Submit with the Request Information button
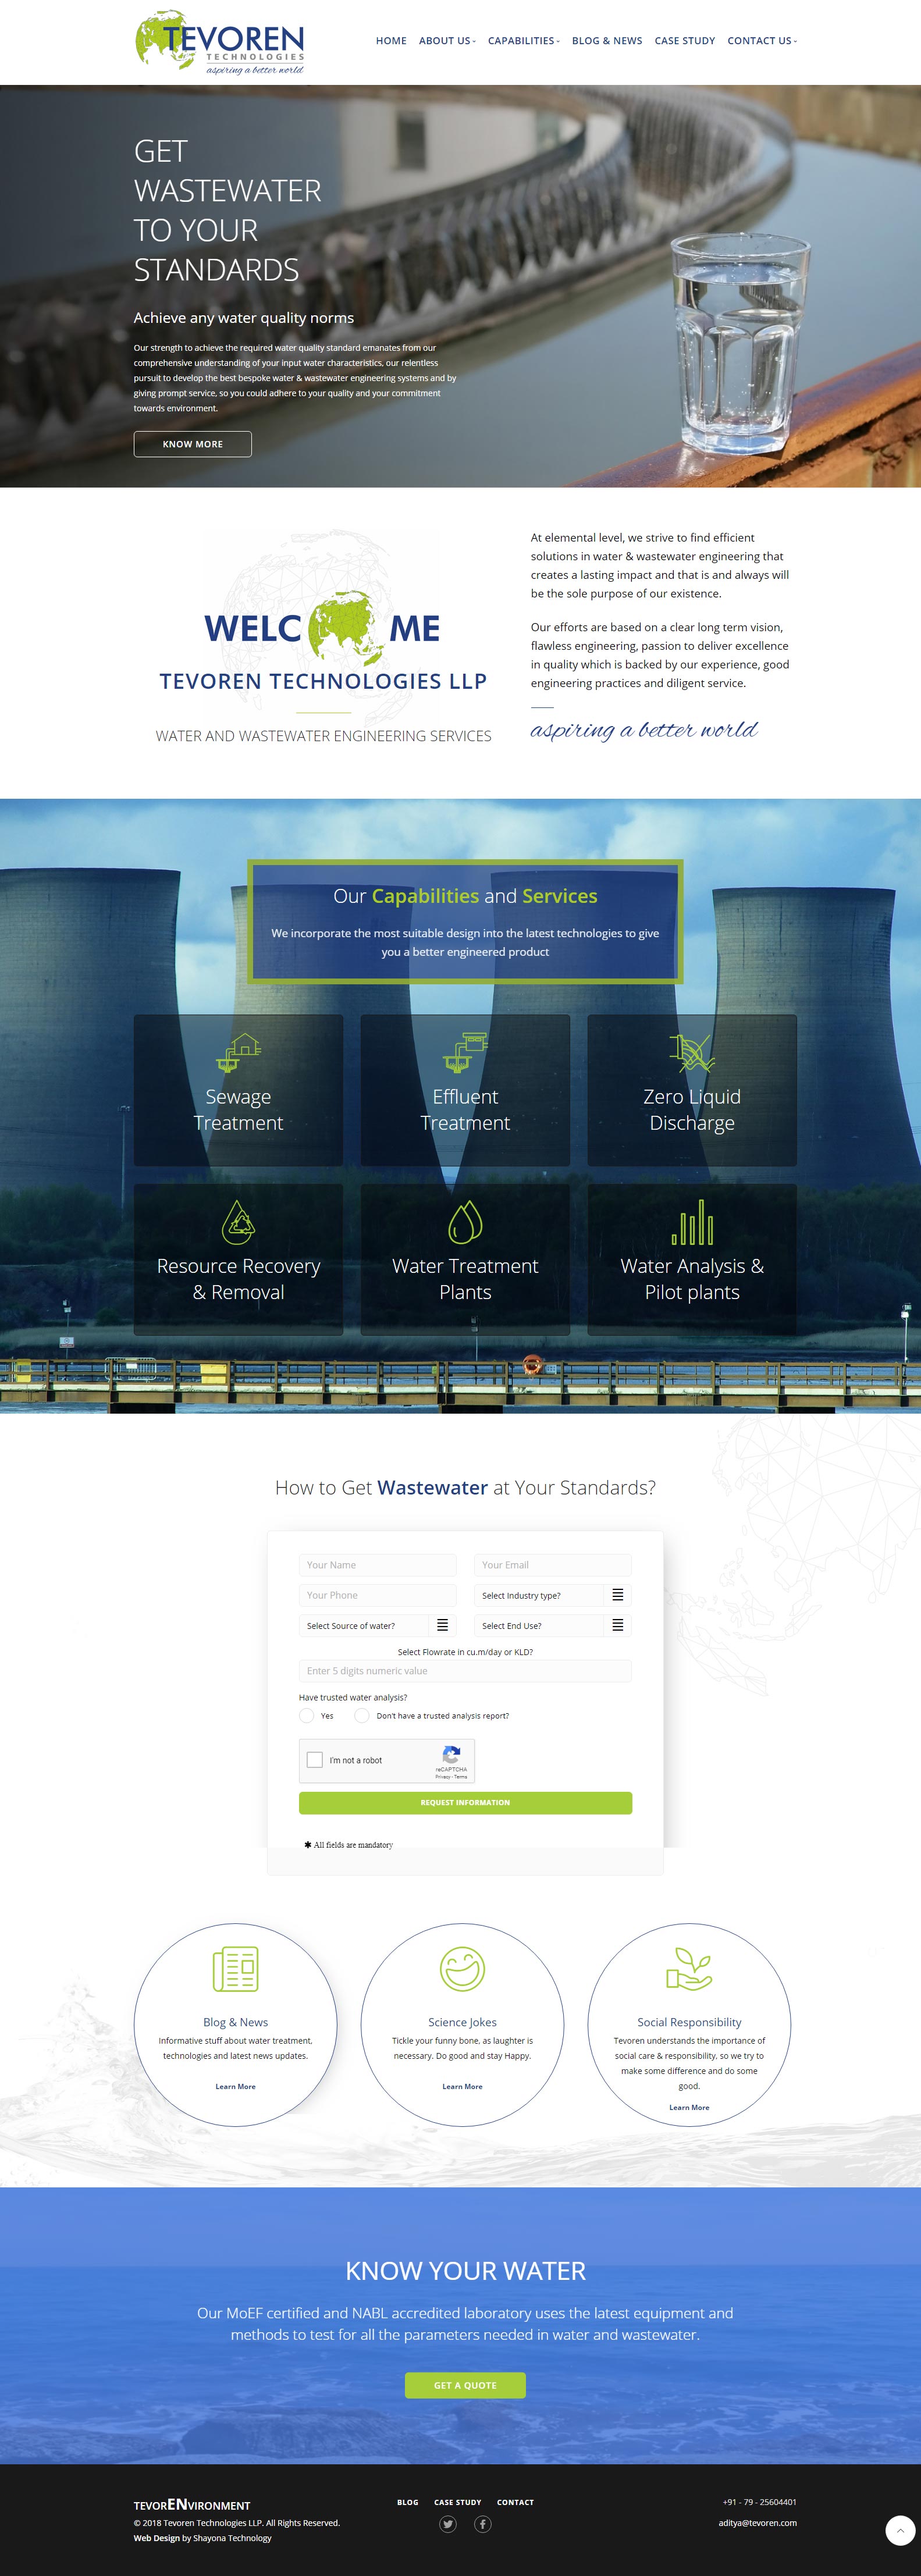921x2576 pixels. pos(465,1802)
